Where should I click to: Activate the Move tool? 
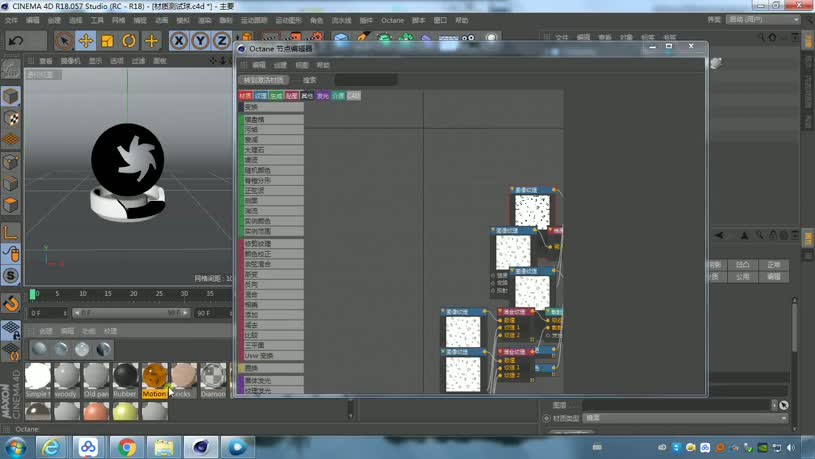(x=86, y=41)
